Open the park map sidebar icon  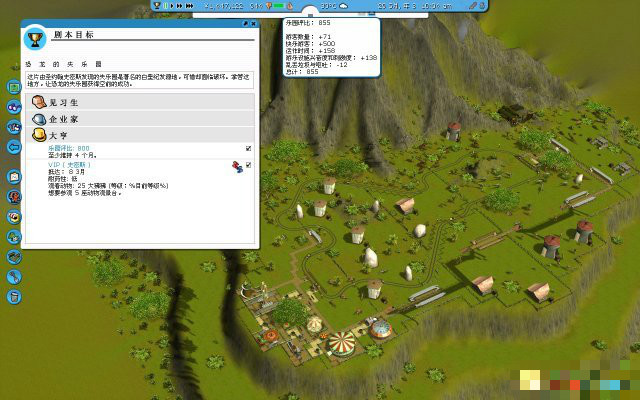[14, 87]
